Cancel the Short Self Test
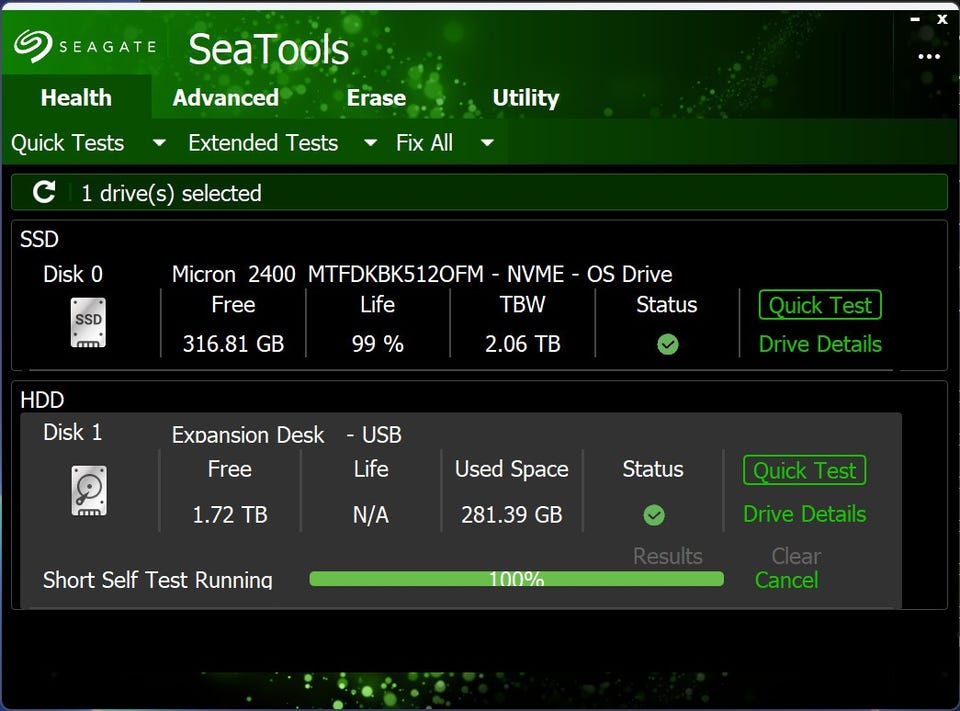This screenshot has width=960, height=711. [786, 580]
